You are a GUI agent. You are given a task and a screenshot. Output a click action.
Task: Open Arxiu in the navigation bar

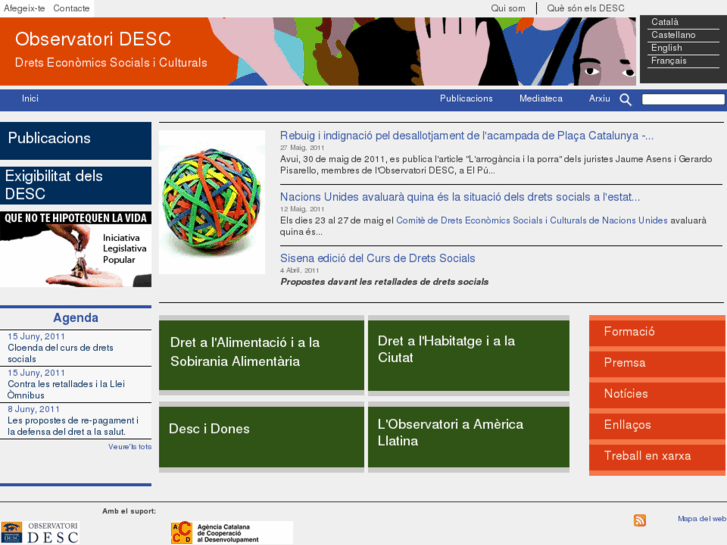pos(599,98)
